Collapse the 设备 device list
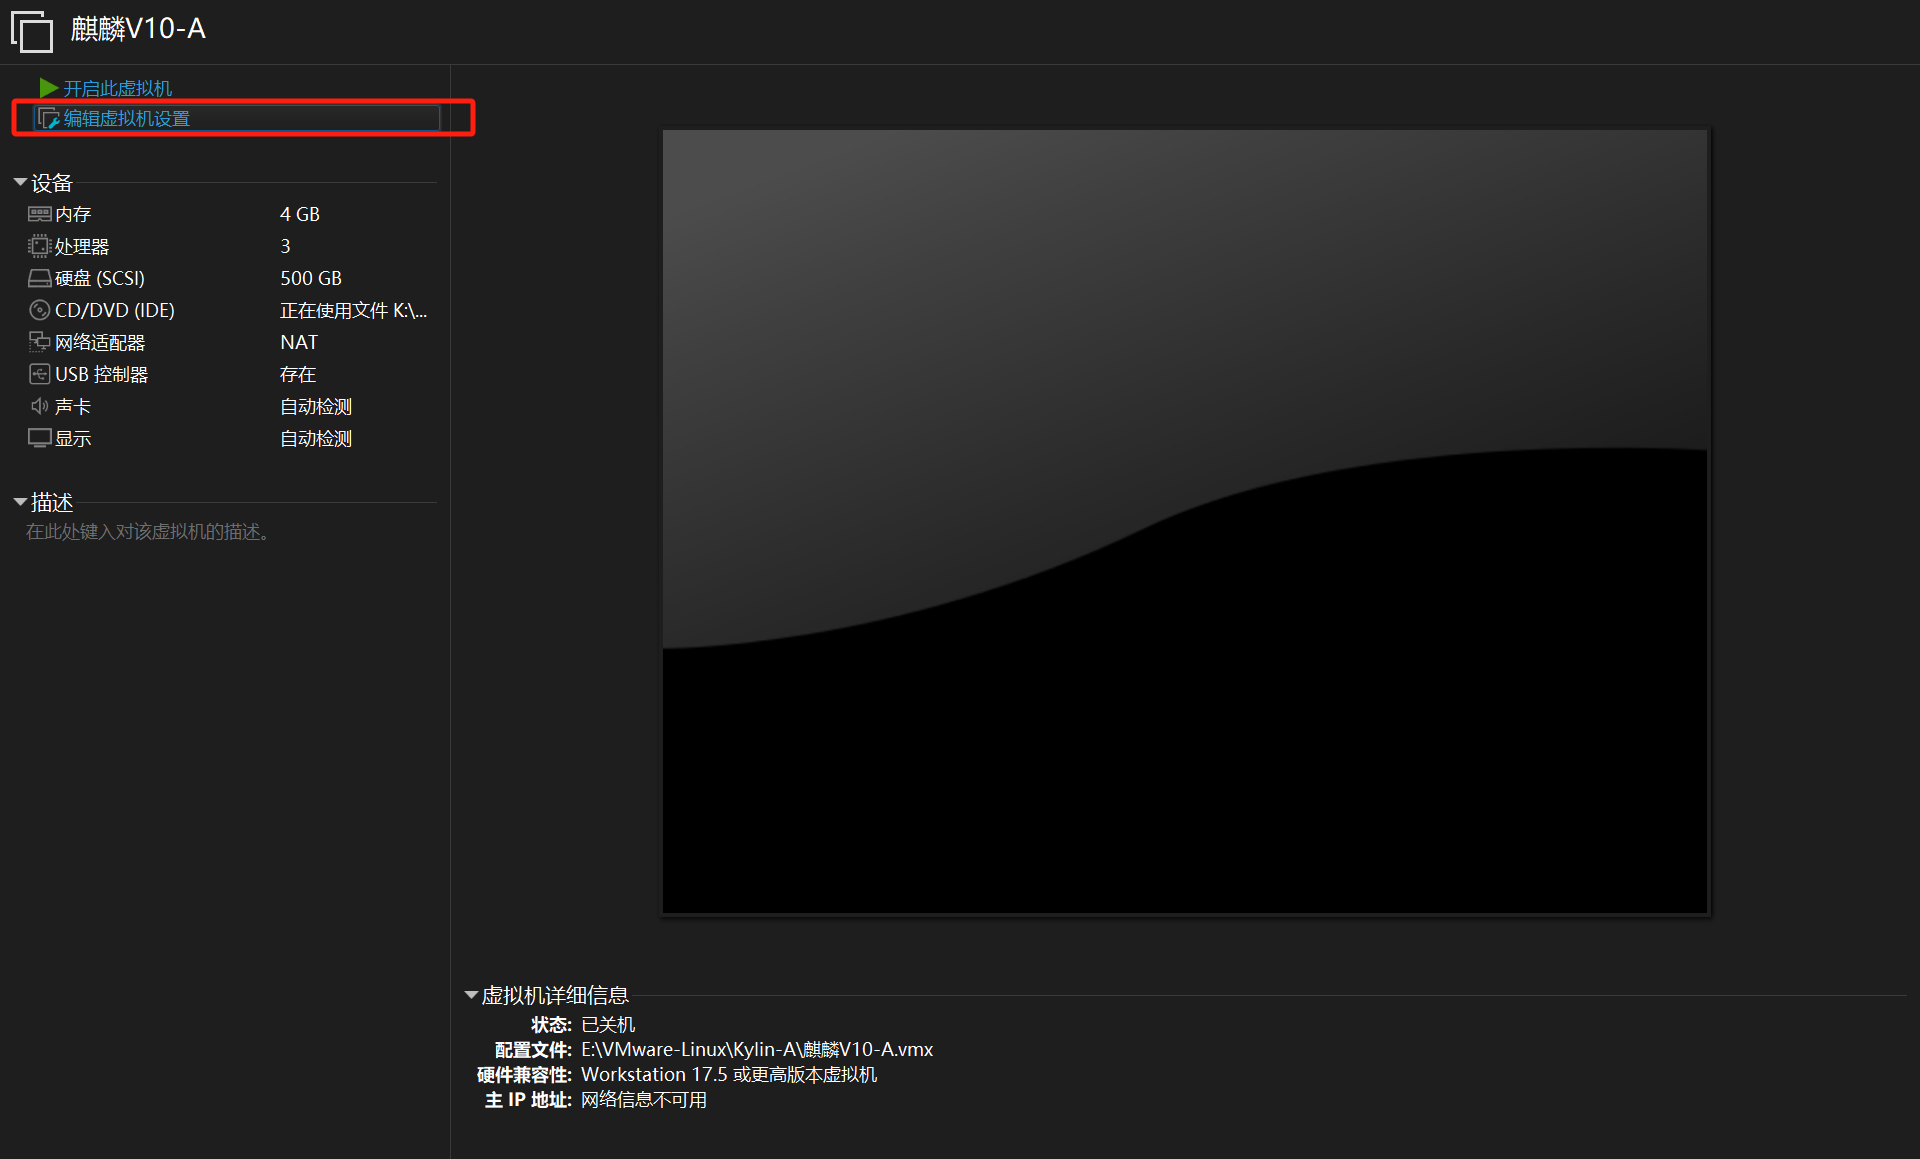This screenshot has height=1159, width=1920. (20, 181)
